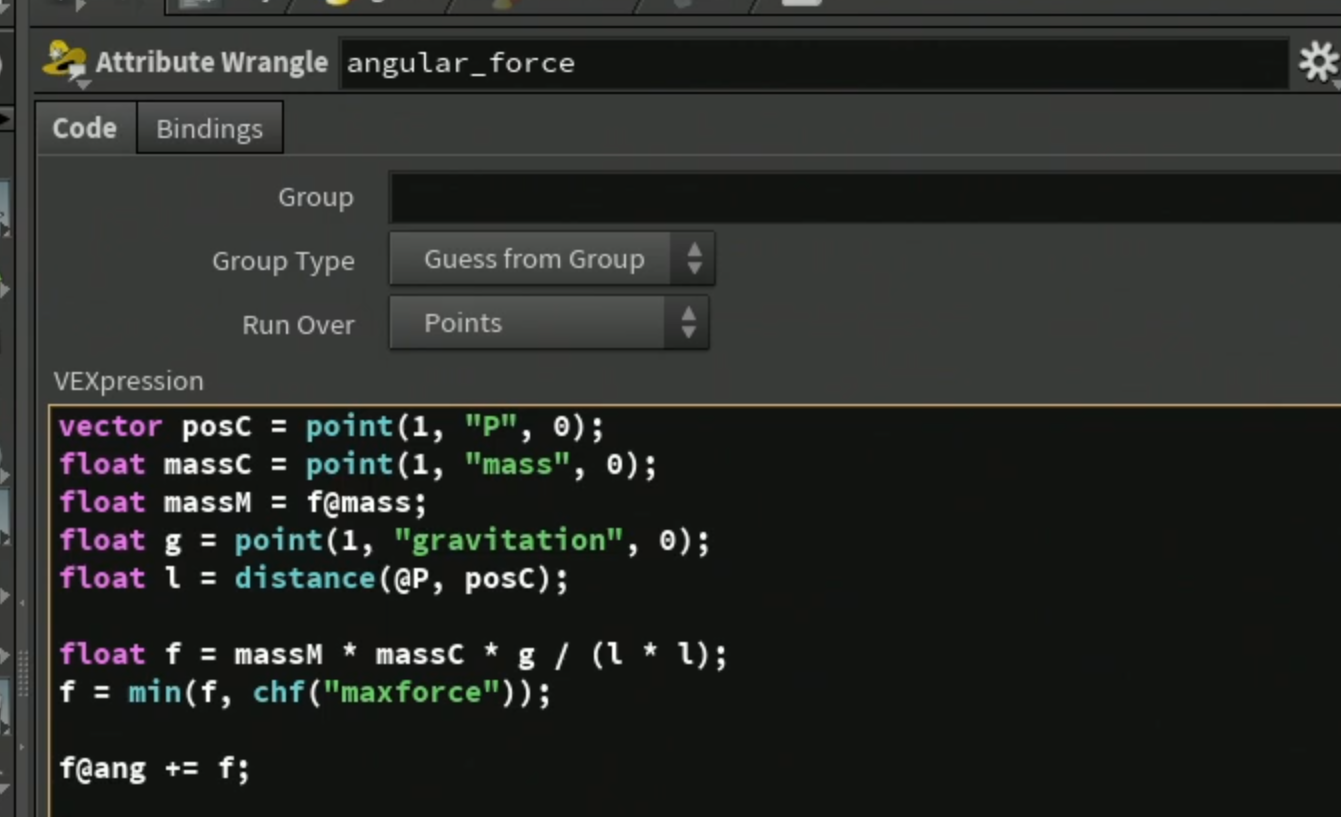Click the f@ang += f line
This screenshot has width=1341, height=817.
click(154, 769)
